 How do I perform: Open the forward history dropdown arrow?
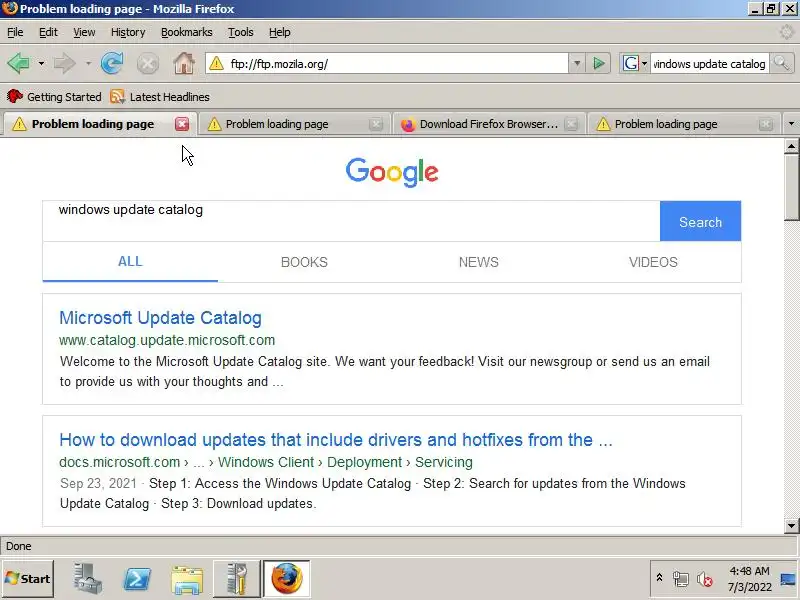tap(88, 64)
